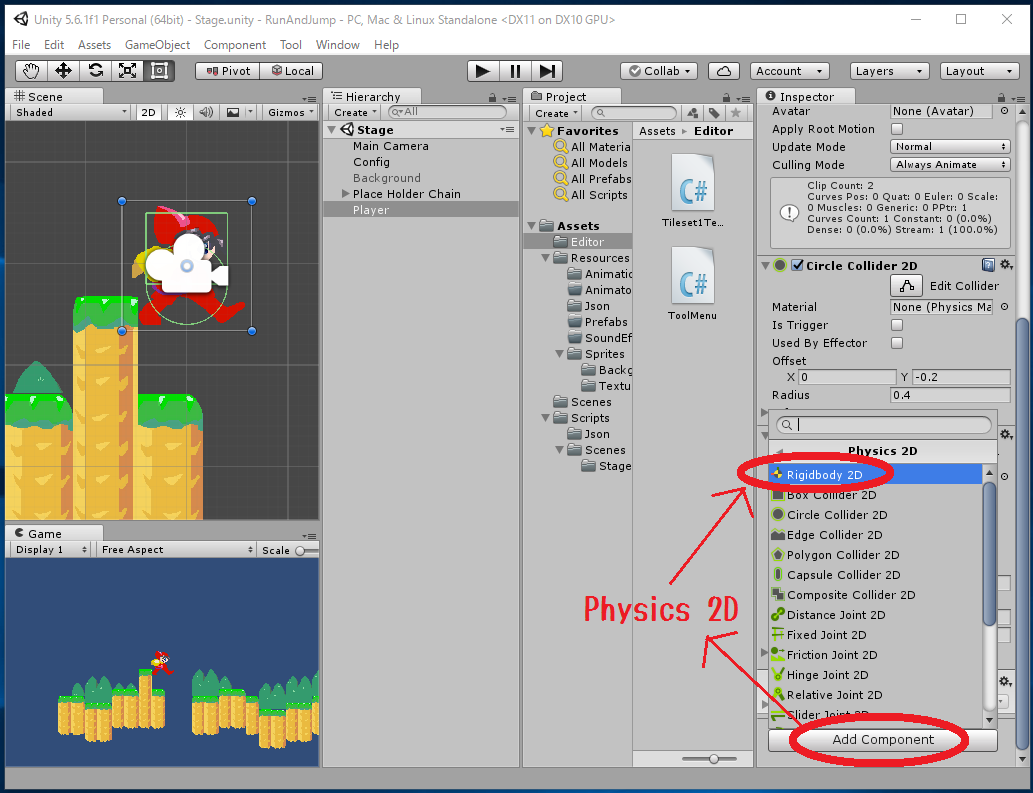
Task: Click component search field
Action: pyautogui.click(x=883, y=425)
